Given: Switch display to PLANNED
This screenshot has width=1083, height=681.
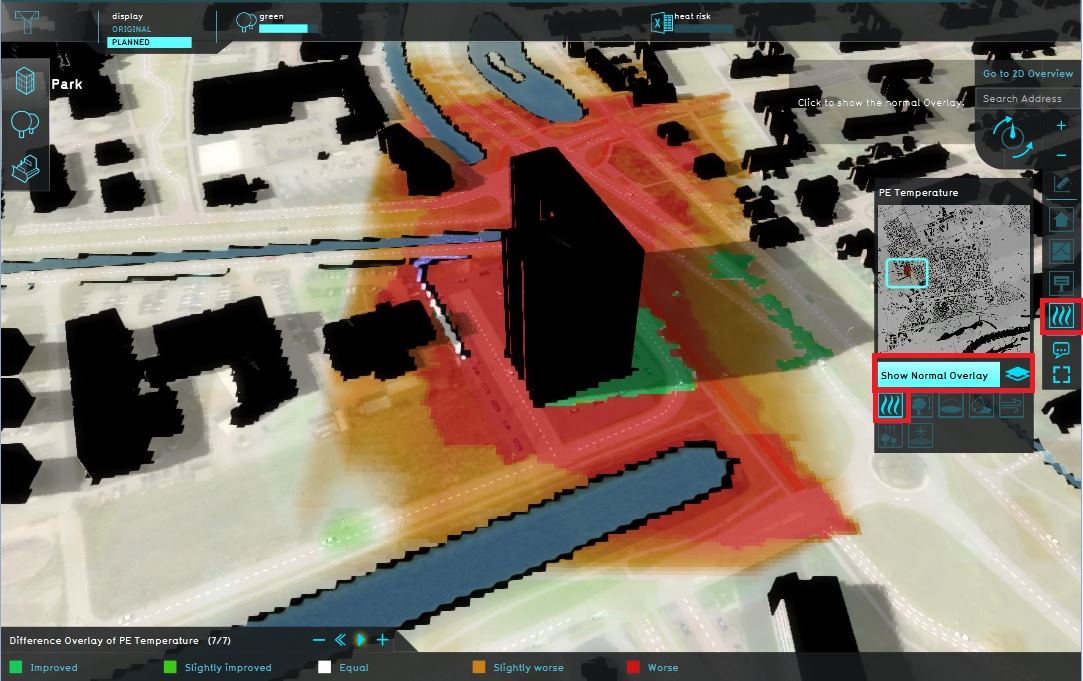Looking at the screenshot, I should (148, 43).
